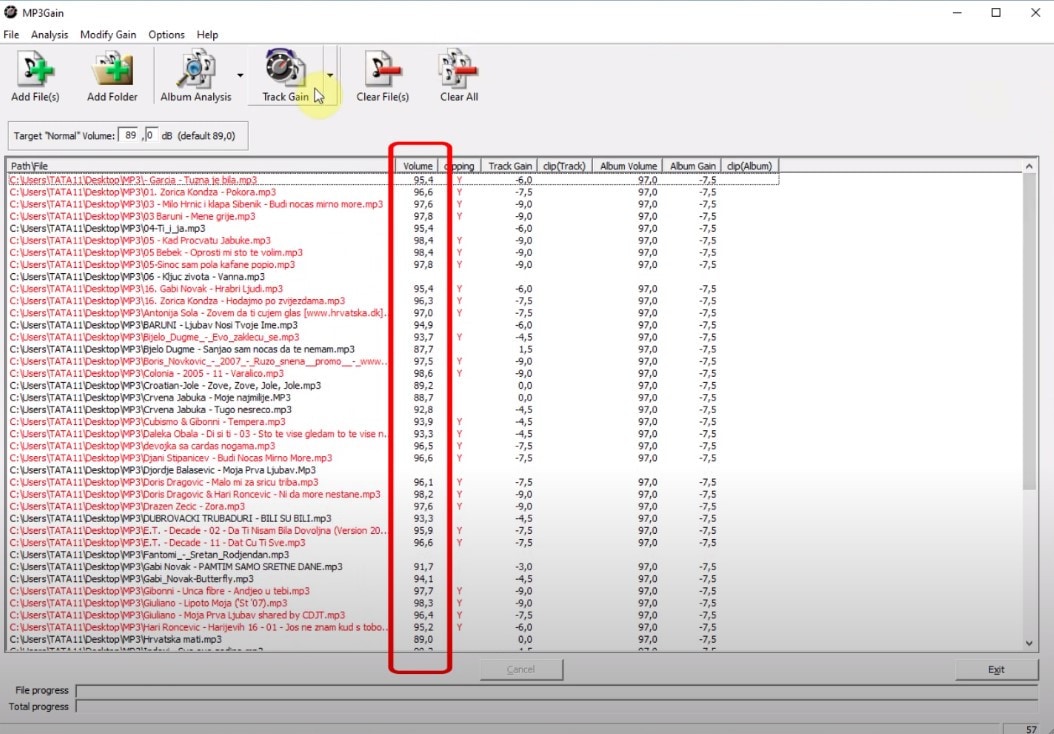Sort by Volume column header

[416, 166]
